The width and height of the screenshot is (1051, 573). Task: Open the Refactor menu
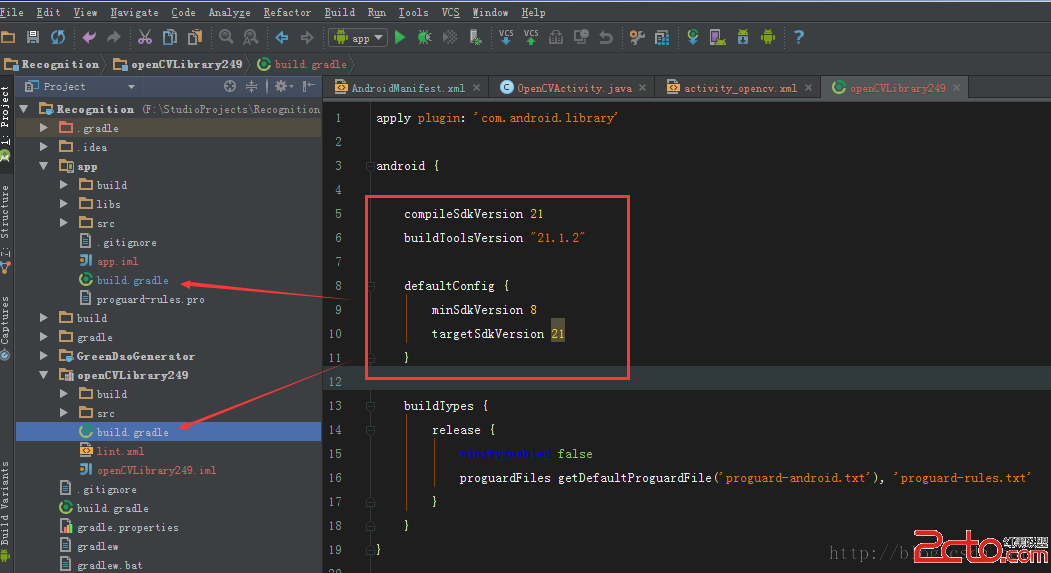(287, 12)
